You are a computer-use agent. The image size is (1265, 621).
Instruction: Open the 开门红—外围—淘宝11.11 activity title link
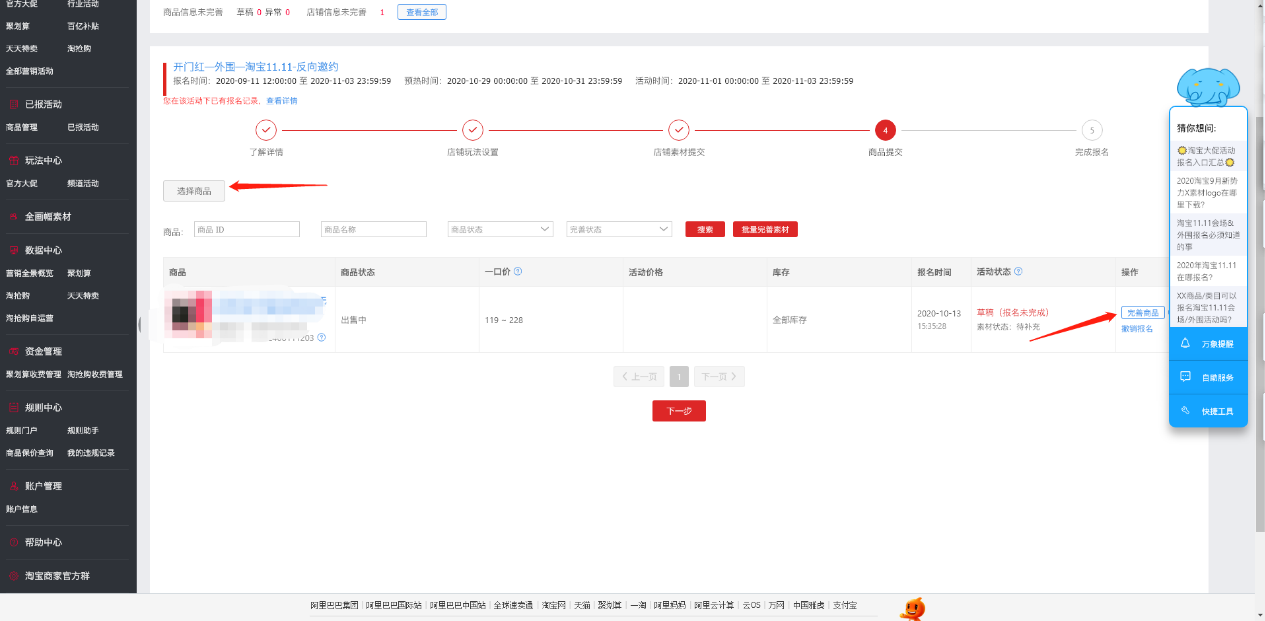point(256,67)
